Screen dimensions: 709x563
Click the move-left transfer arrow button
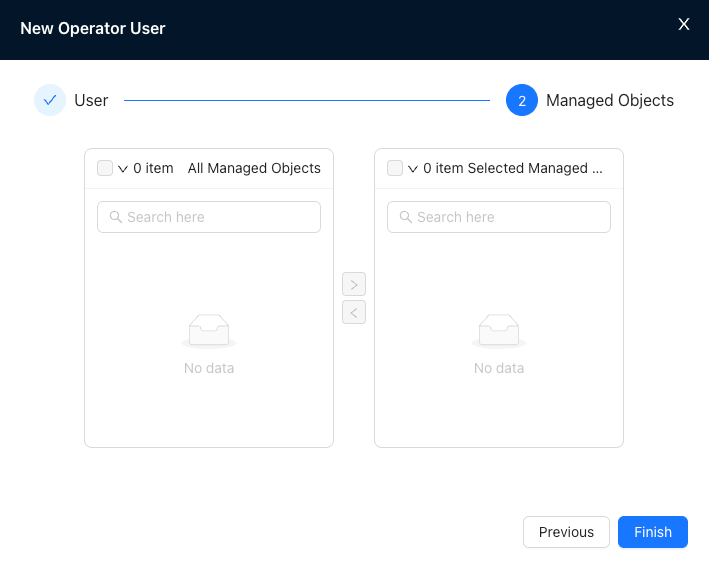pyautogui.click(x=354, y=312)
